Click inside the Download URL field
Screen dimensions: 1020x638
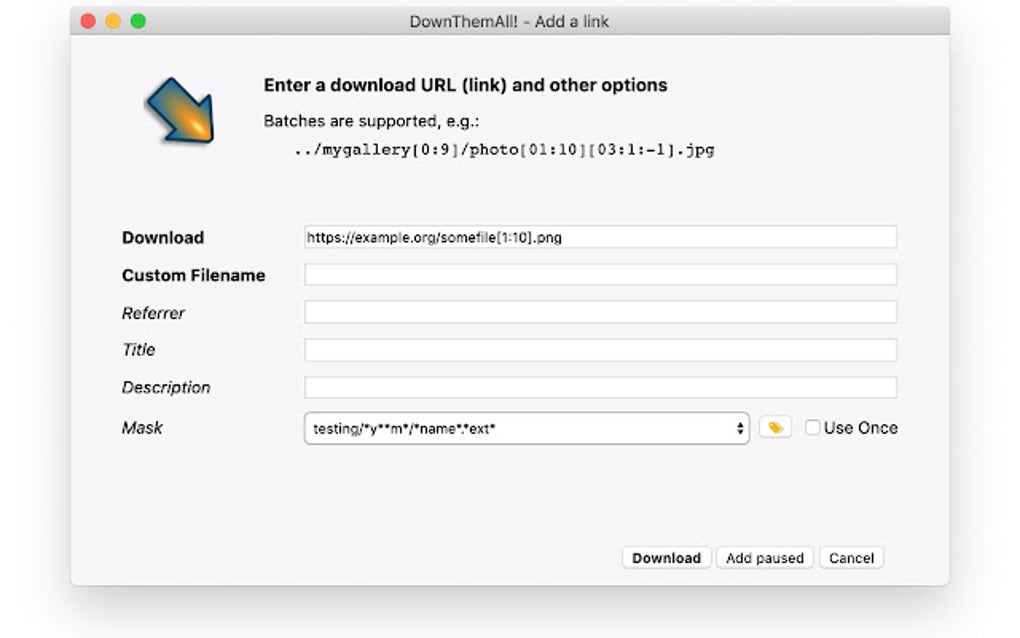point(600,237)
